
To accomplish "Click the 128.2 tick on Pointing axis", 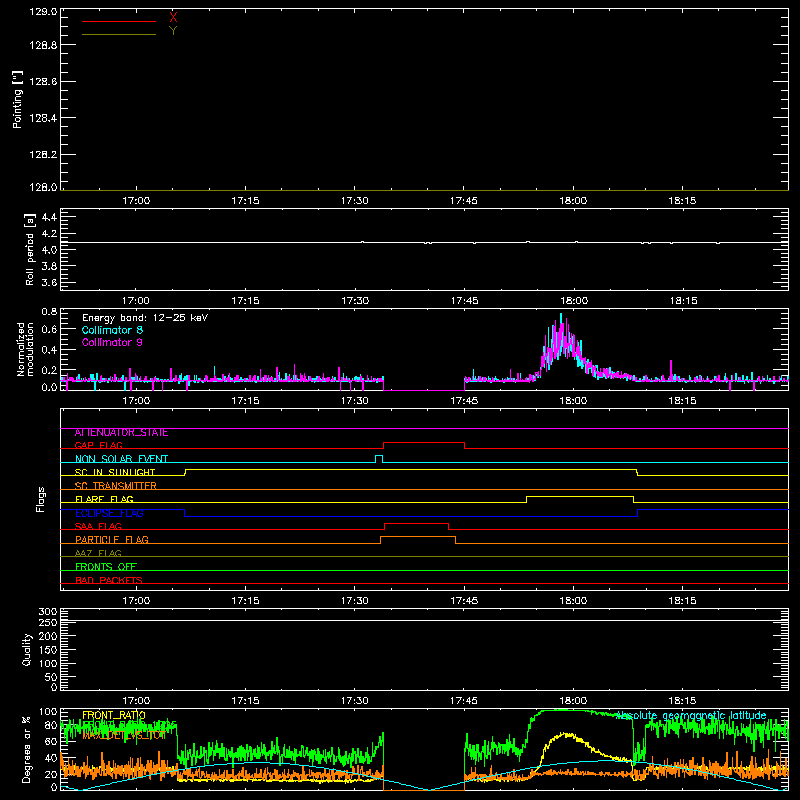I will coord(43,155).
